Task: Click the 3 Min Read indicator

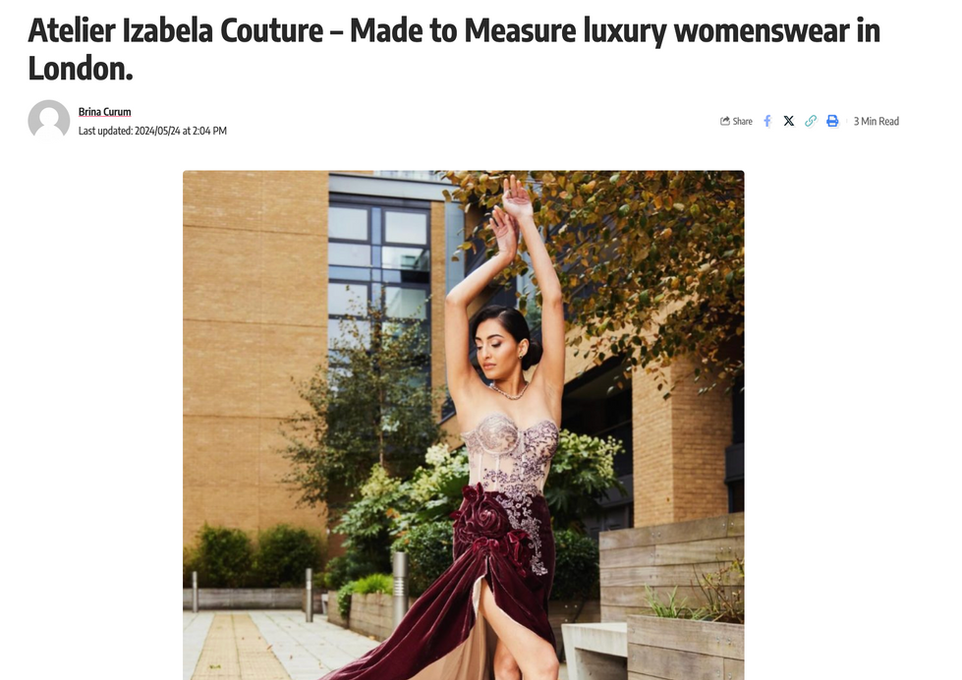Action: [876, 122]
